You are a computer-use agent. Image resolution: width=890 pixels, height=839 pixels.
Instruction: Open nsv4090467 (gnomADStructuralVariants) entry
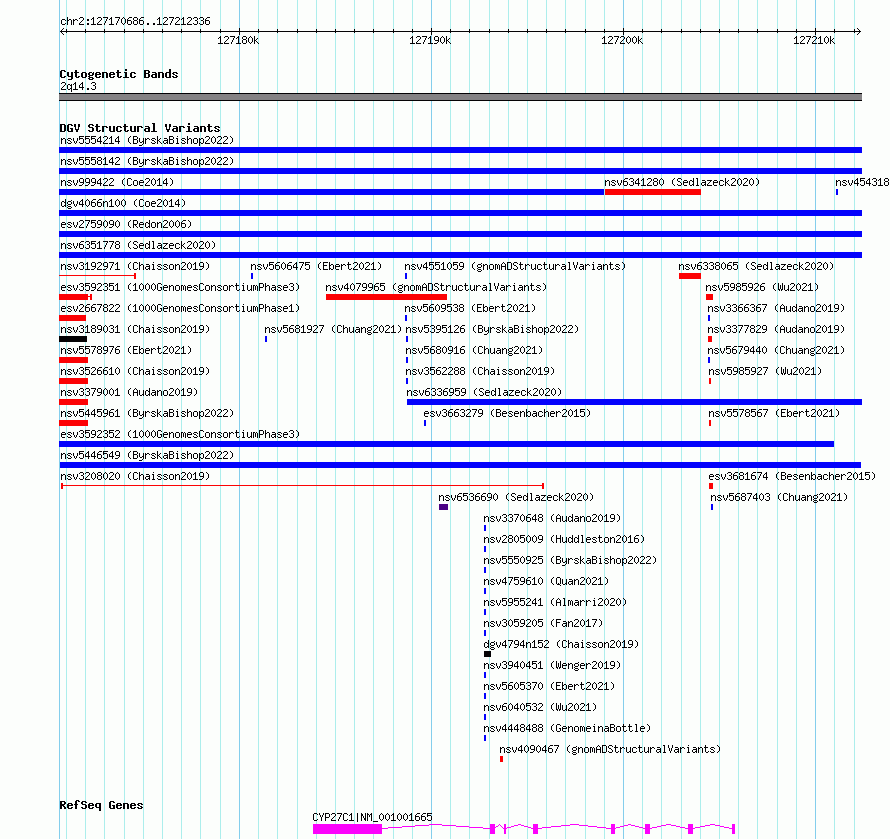[610, 749]
